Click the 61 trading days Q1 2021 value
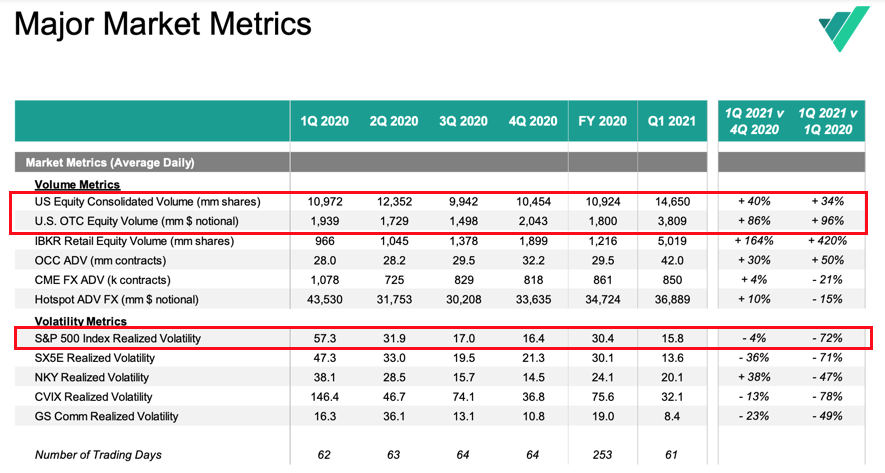 (672, 455)
